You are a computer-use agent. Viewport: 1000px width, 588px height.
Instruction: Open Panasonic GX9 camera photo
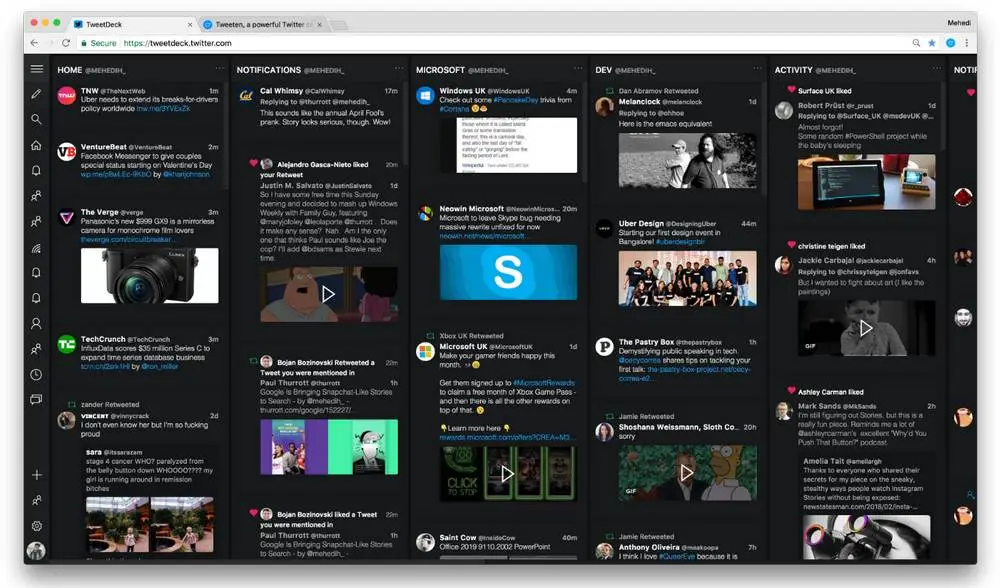click(149, 276)
